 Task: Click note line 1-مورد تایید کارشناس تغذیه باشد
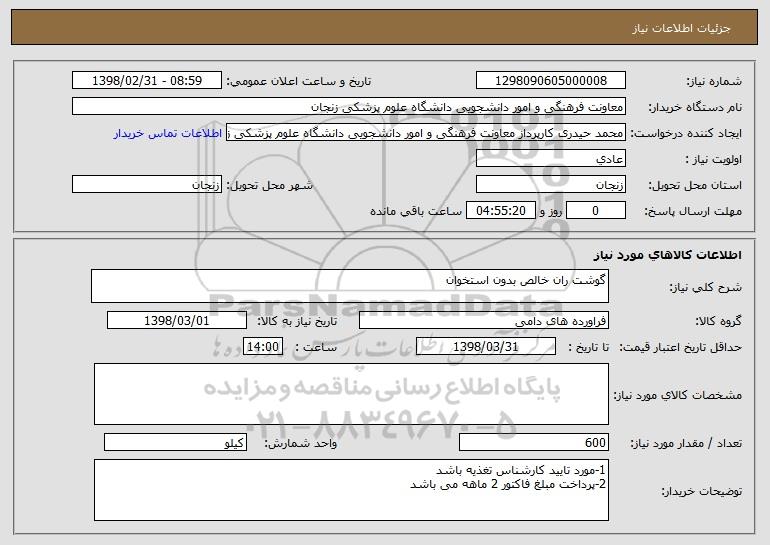tap(521, 470)
